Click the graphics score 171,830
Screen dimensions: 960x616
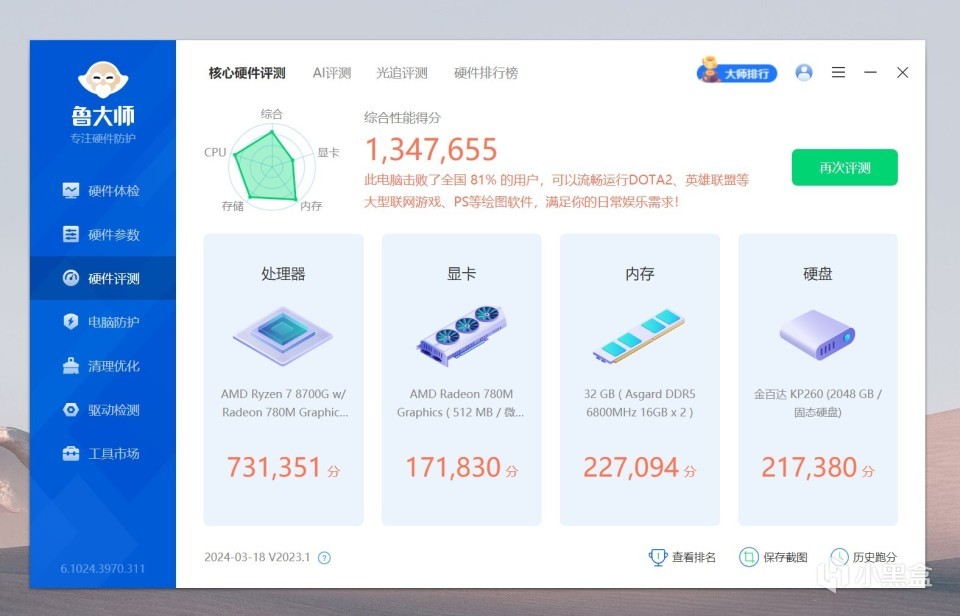pyautogui.click(x=453, y=467)
